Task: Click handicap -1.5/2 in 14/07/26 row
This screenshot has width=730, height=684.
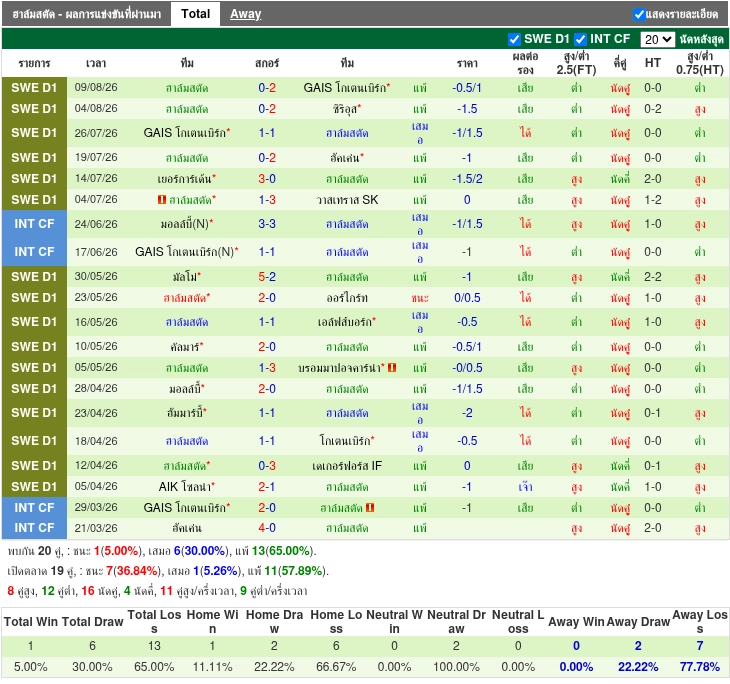Action: [x=467, y=179]
